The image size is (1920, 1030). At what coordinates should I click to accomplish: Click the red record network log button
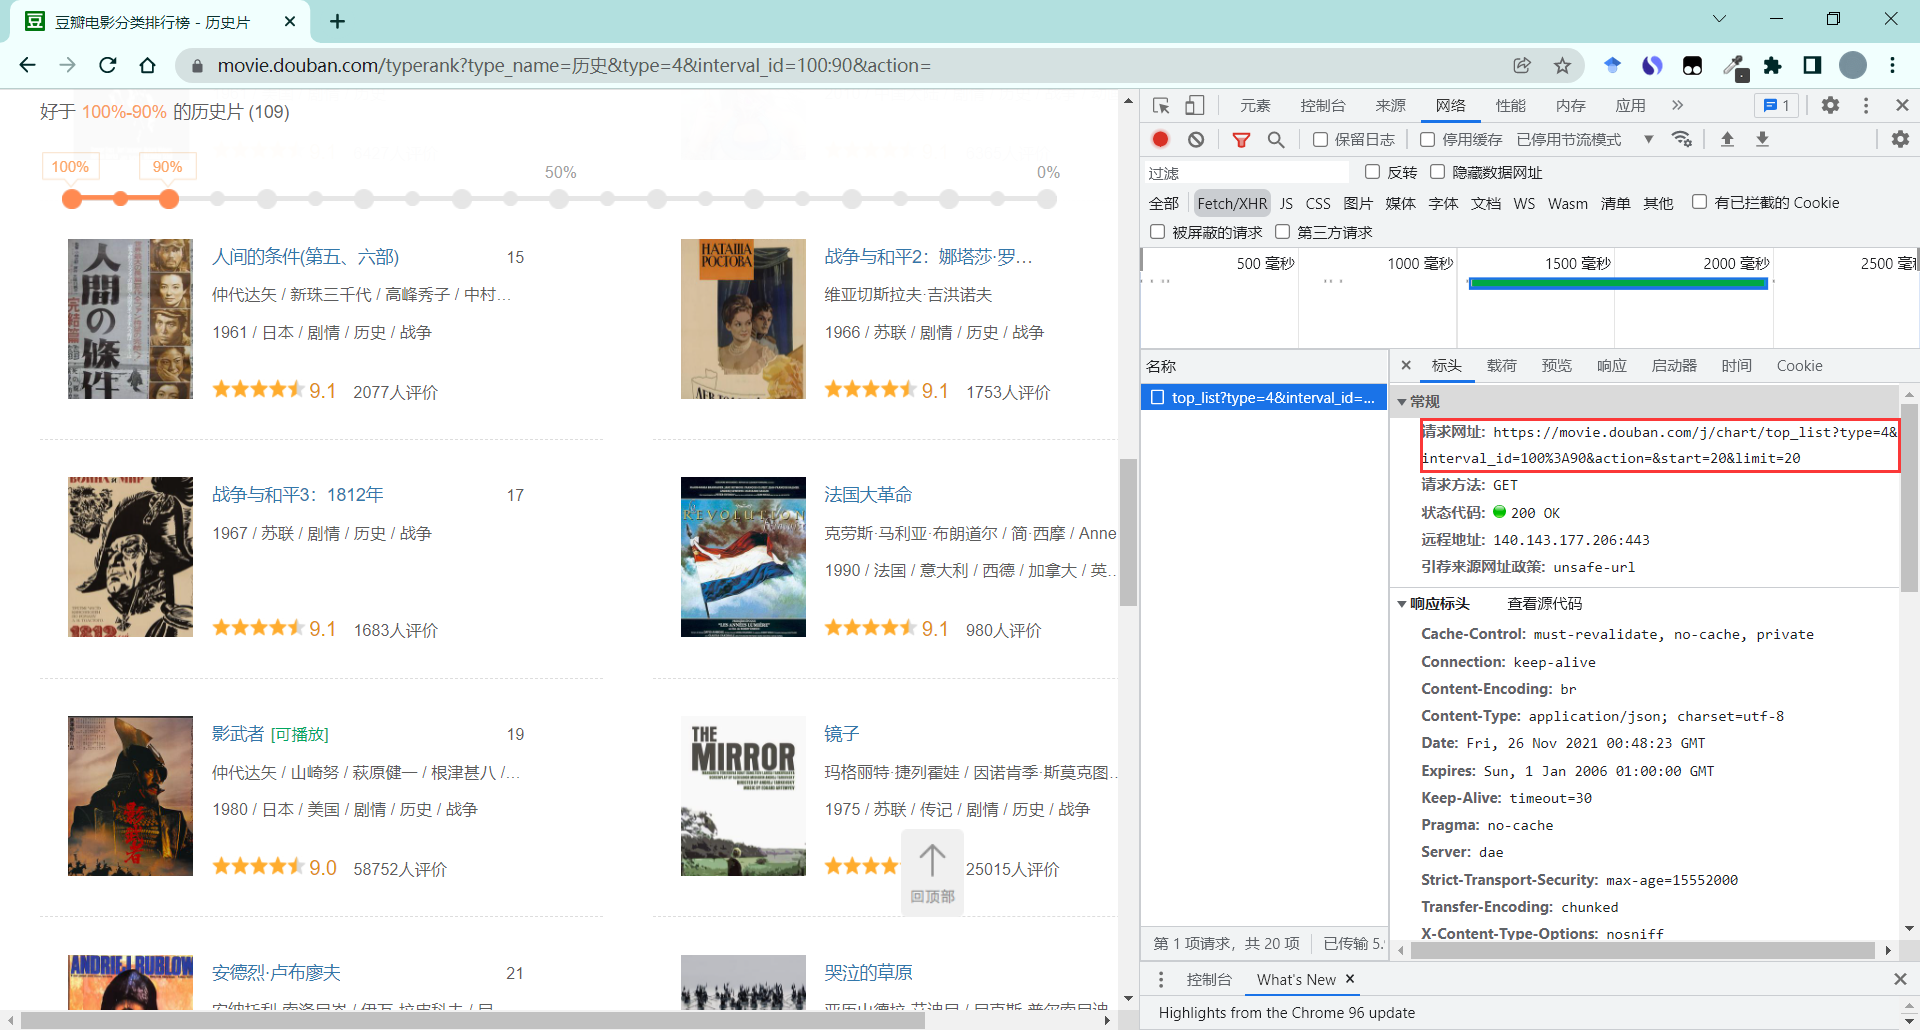(1160, 140)
